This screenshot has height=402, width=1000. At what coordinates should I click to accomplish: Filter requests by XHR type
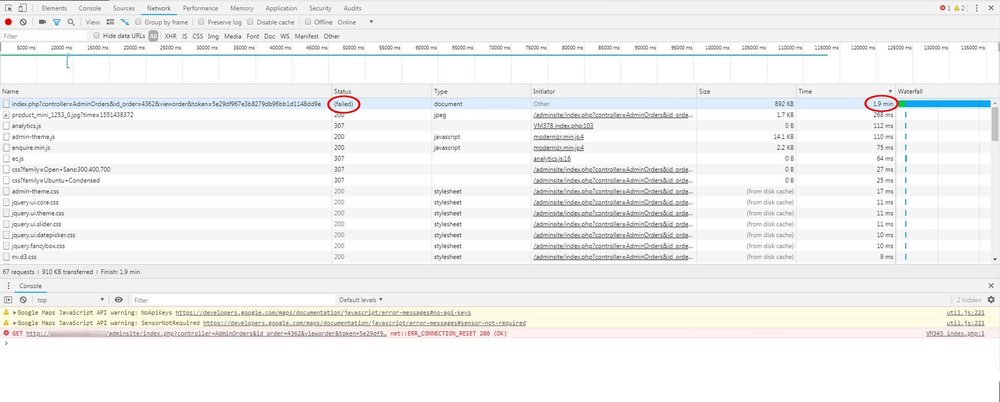click(170, 36)
